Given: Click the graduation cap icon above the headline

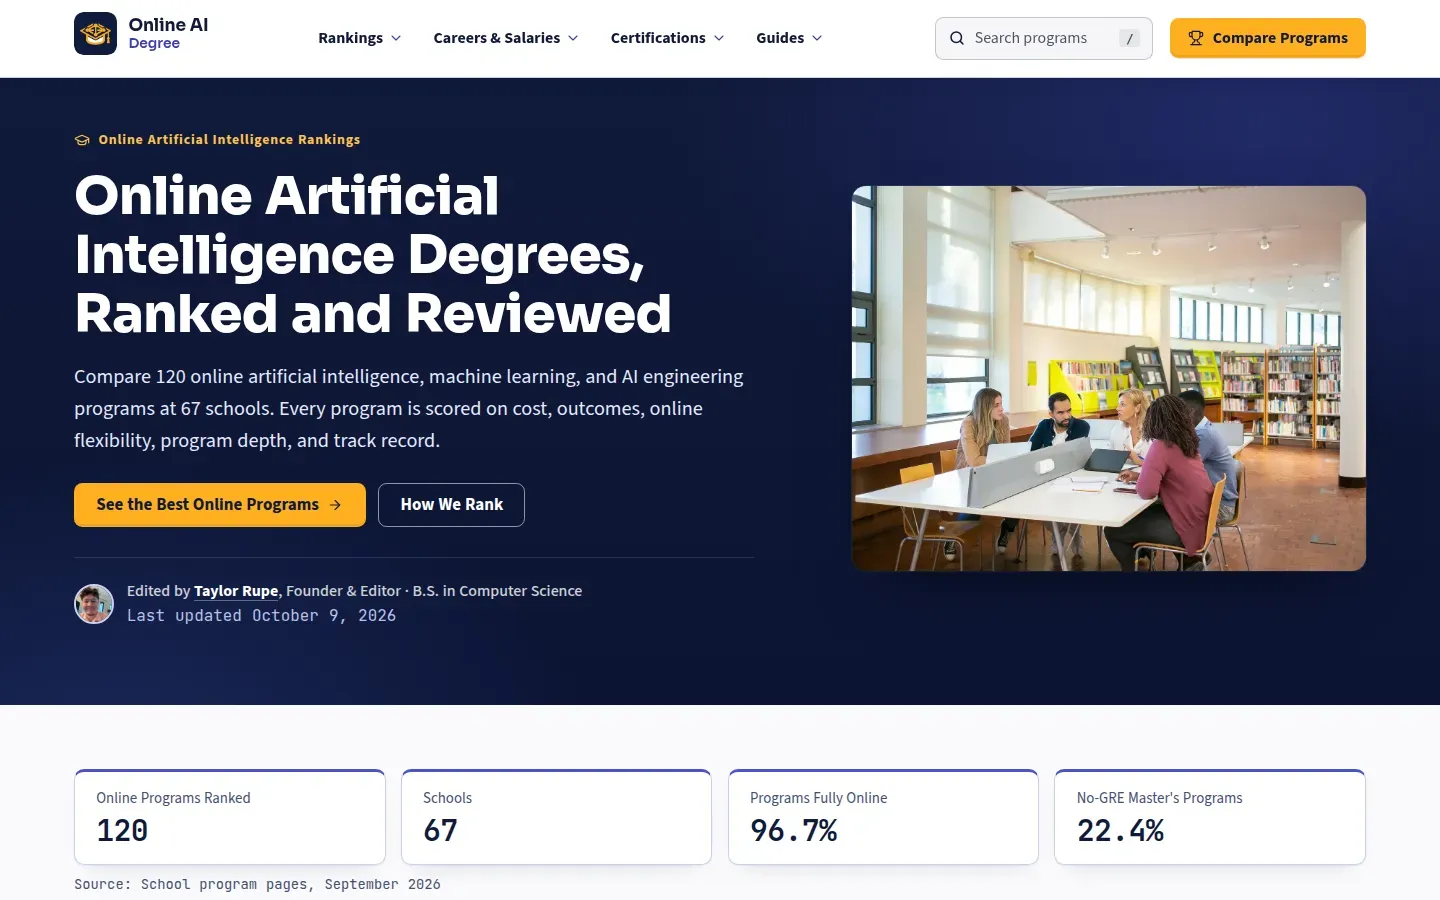Looking at the screenshot, I should (82, 140).
